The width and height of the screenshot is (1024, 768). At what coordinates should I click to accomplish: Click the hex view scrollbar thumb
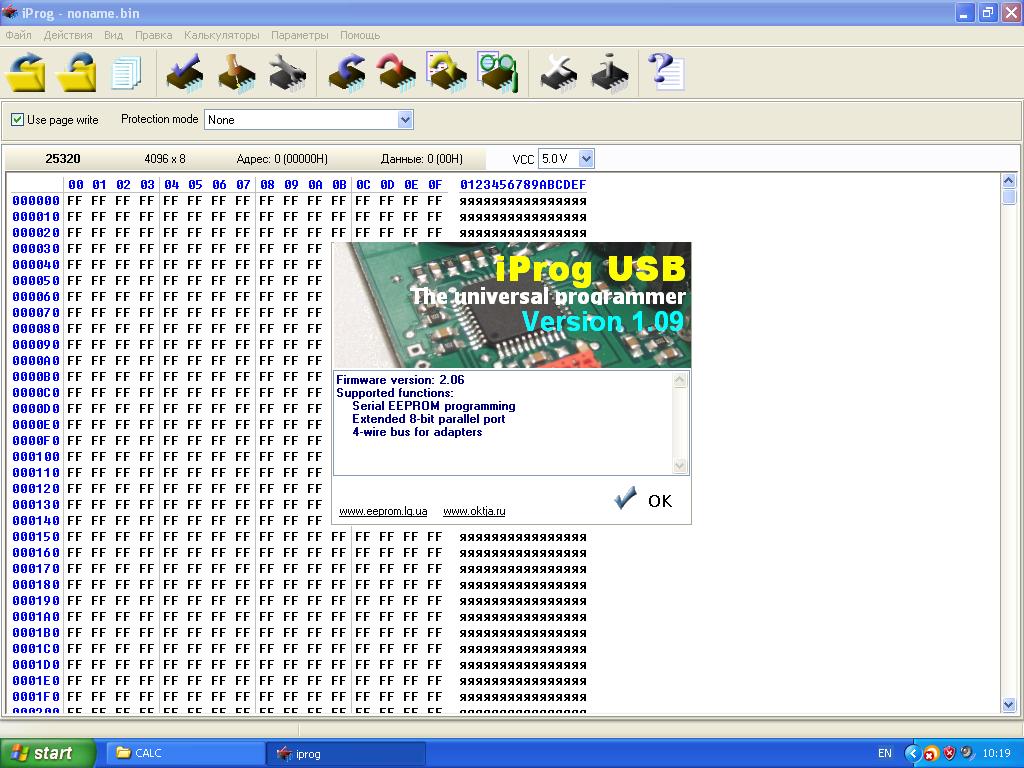[x=1009, y=197]
